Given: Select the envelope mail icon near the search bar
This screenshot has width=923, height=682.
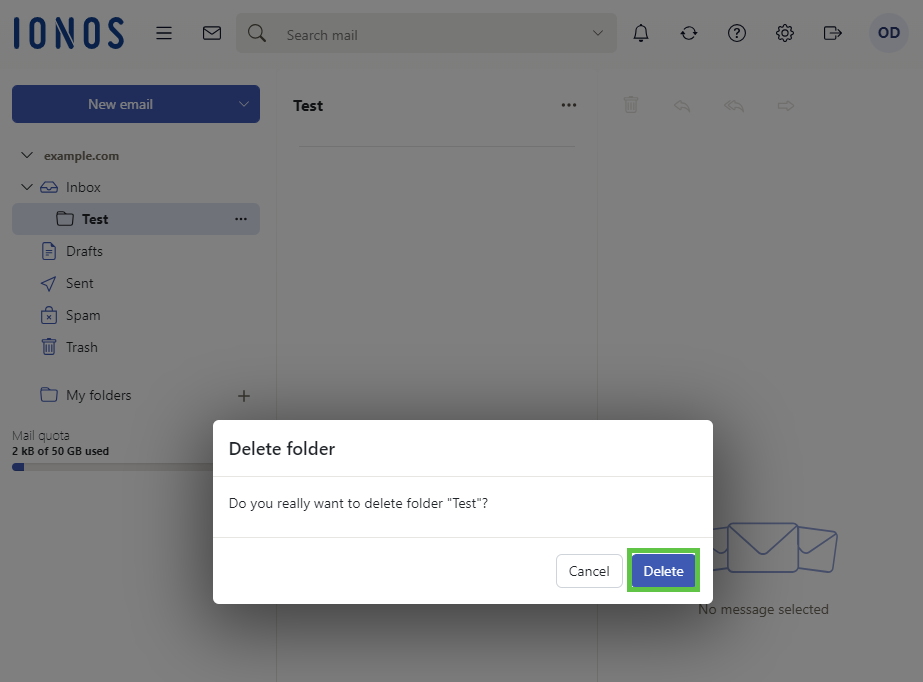Looking at the screenshot, I should click(x=212, y=33).
